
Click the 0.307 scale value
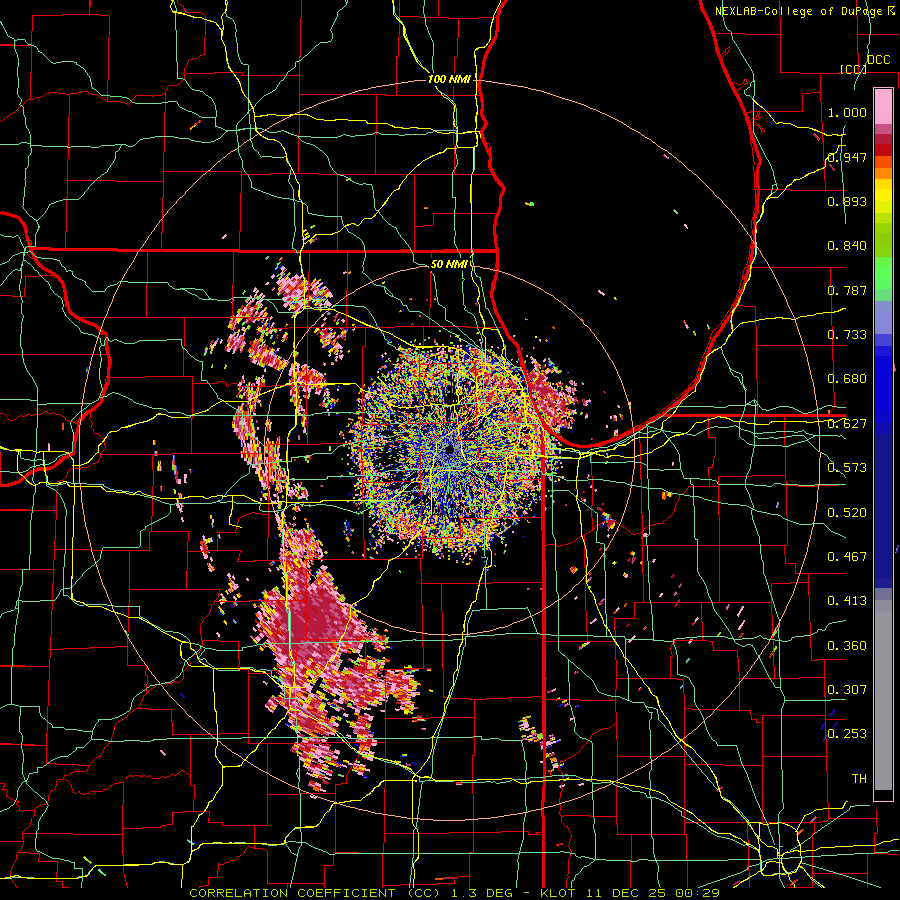pyautogui.click(x=847, y=690)
